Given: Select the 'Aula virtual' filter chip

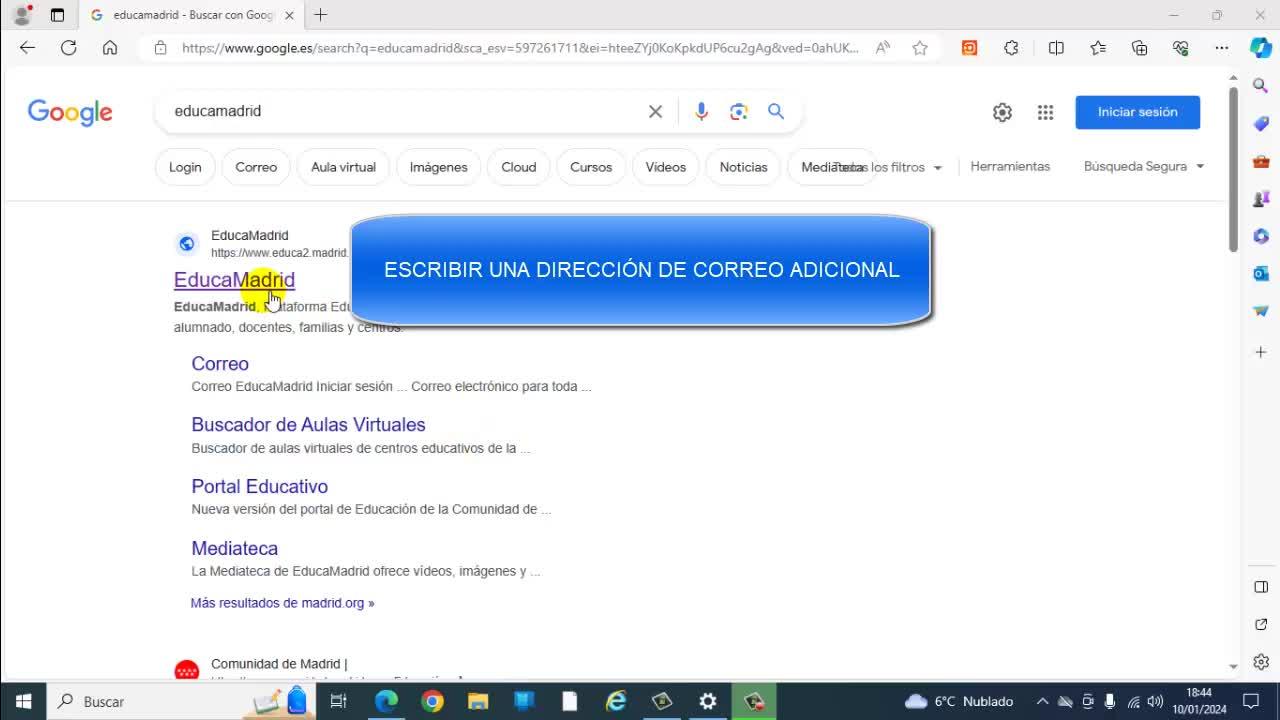Looking at the screenshot, I should pyautogui.click(x=343, y=167).
